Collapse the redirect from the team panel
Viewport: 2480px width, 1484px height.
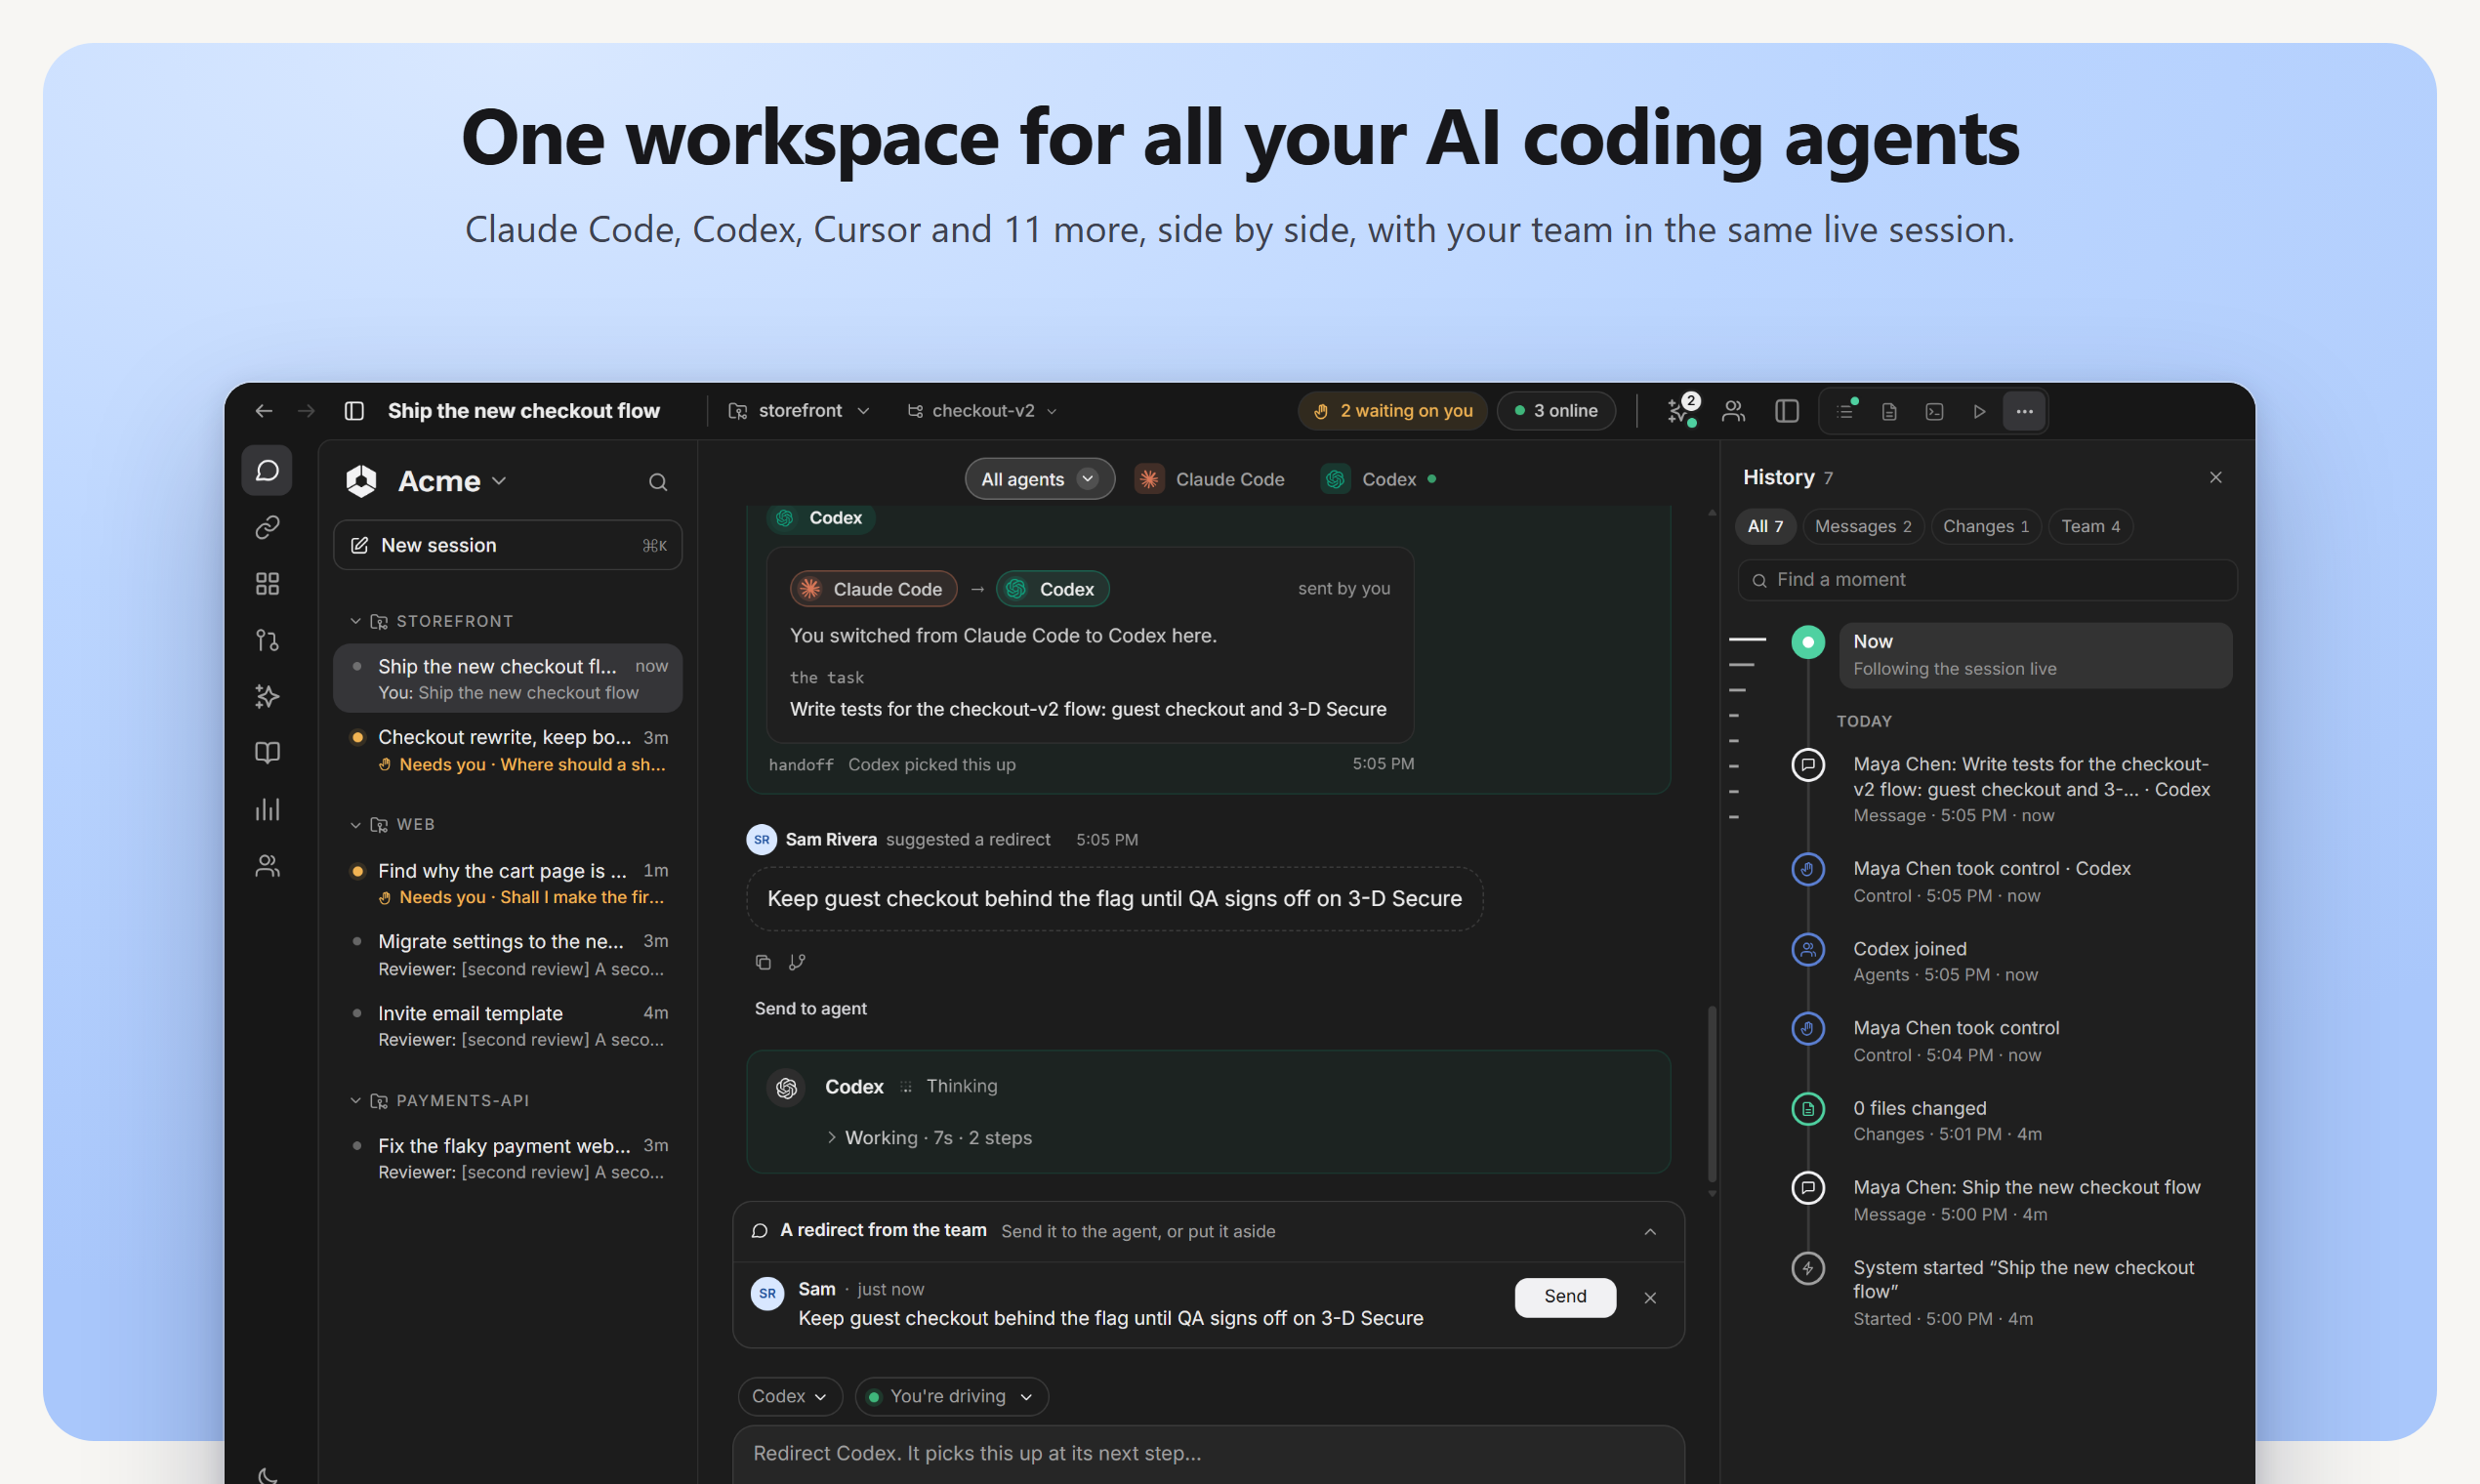1650,1231
